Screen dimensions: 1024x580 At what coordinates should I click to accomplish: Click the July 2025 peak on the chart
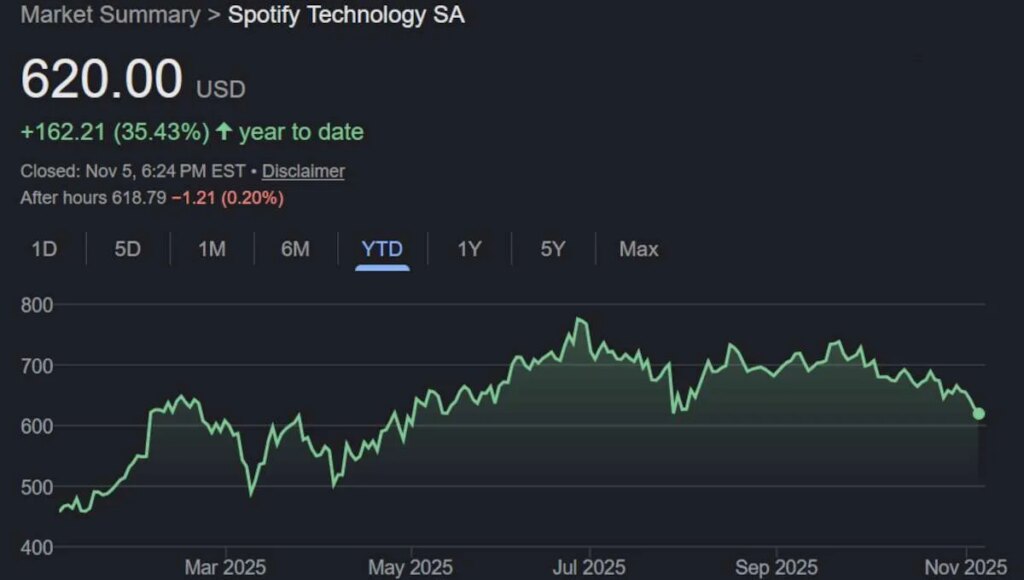(x=580, y=318)
